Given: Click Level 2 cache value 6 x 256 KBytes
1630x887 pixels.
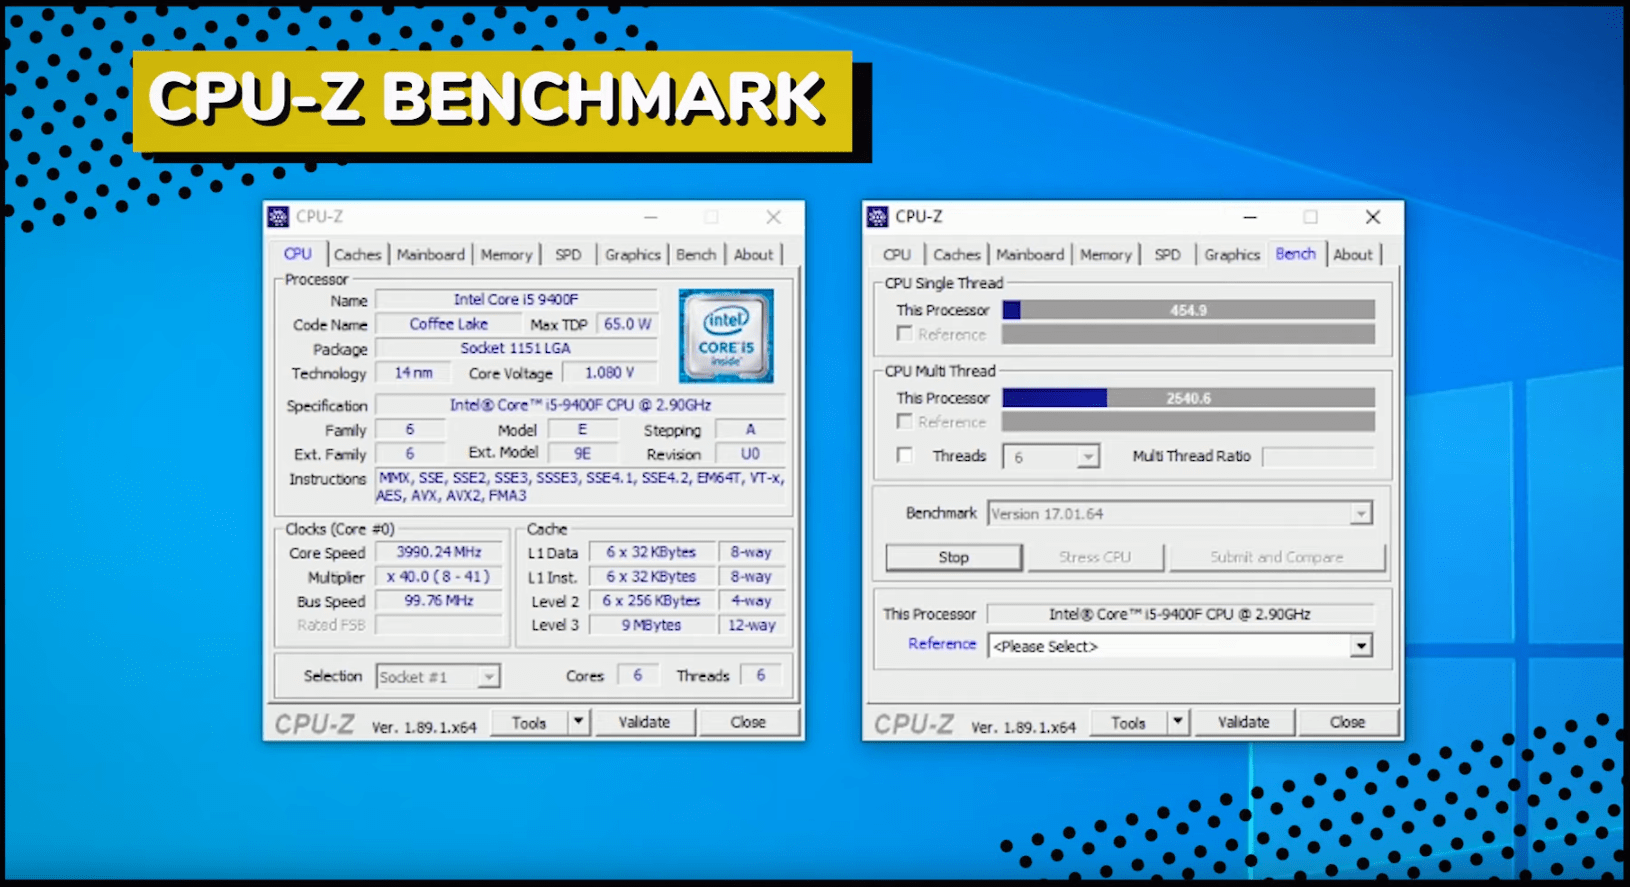Looking at the screenshot, I should point(651,601).
